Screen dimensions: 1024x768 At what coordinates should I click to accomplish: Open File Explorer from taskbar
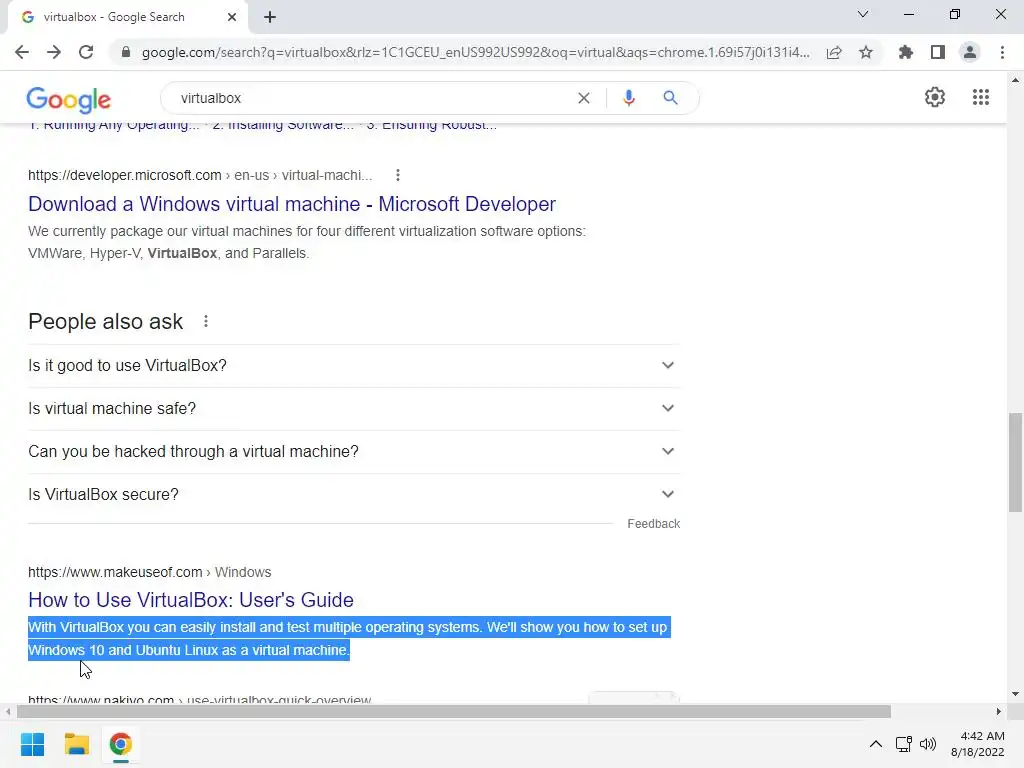pos(76,744)
